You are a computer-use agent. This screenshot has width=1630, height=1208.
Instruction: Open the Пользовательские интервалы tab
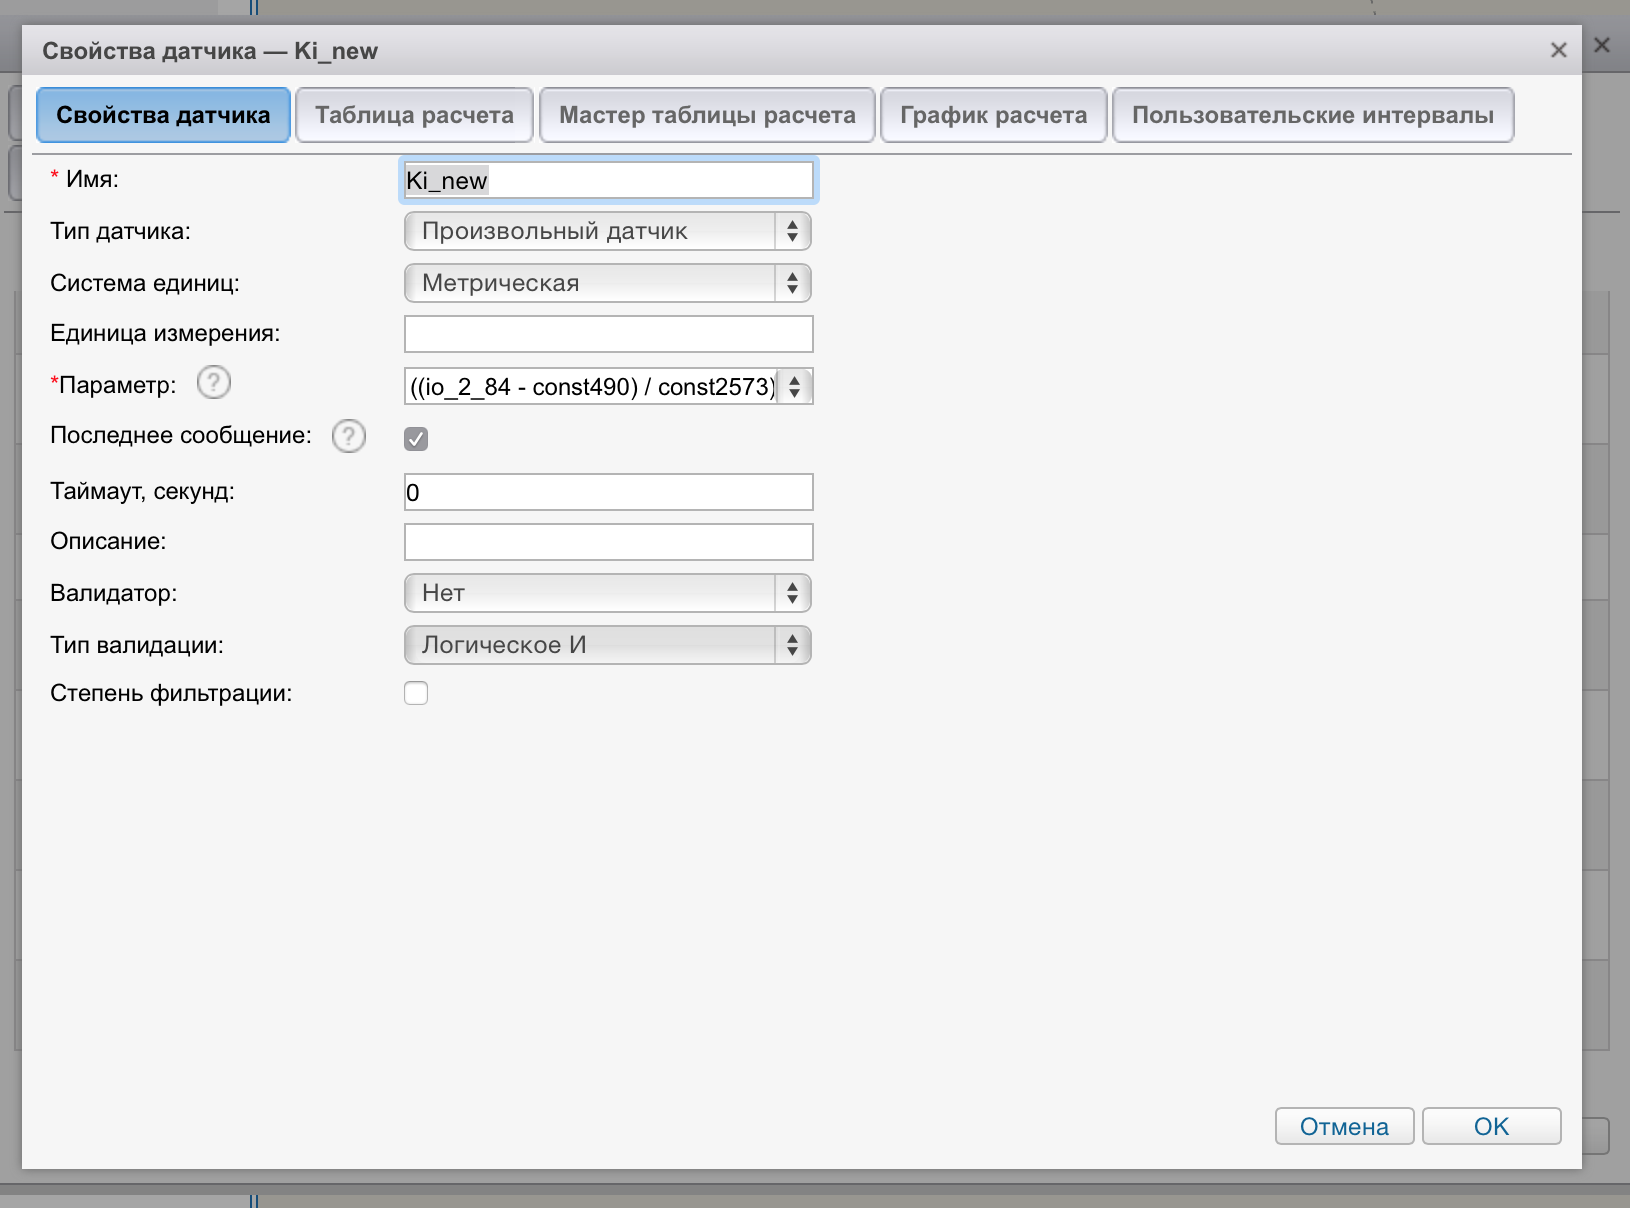[1312, 115]
